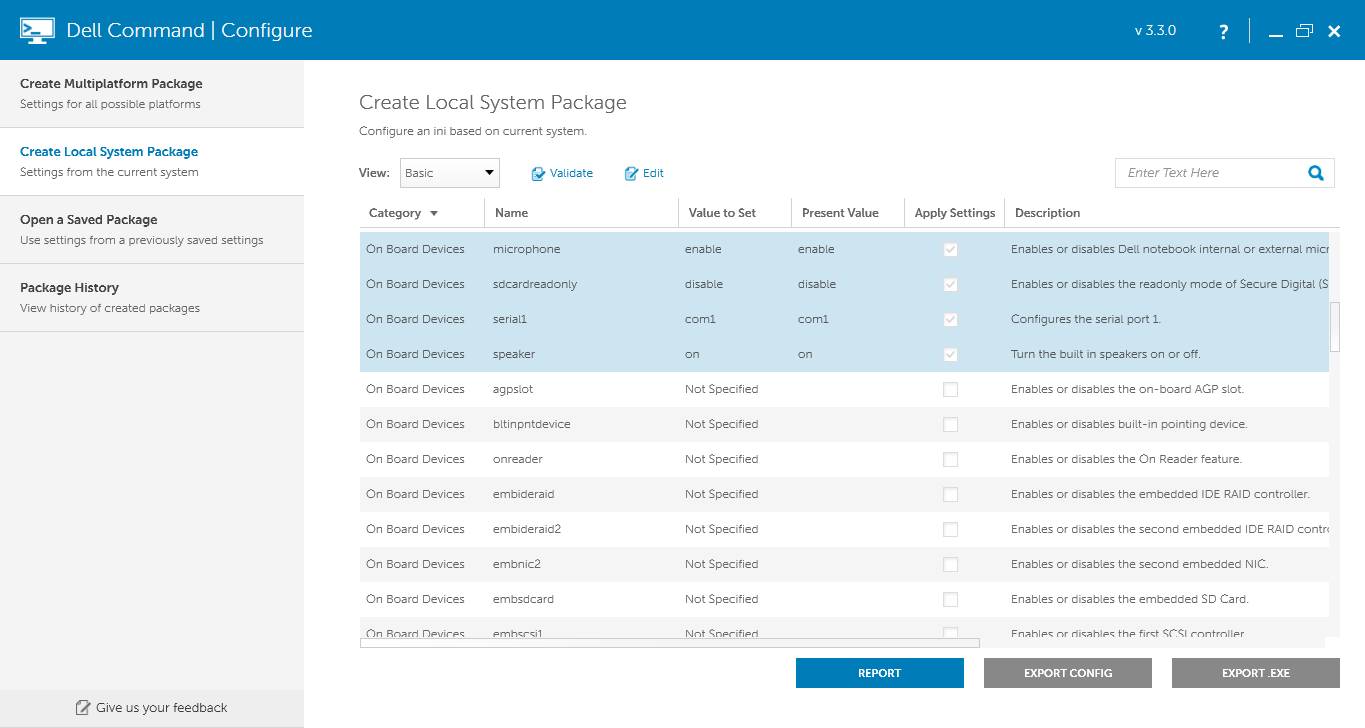Open the Category column filter arrow
Image resolution: width=1365 pixels, height=728 pixels.
(434, 213)
